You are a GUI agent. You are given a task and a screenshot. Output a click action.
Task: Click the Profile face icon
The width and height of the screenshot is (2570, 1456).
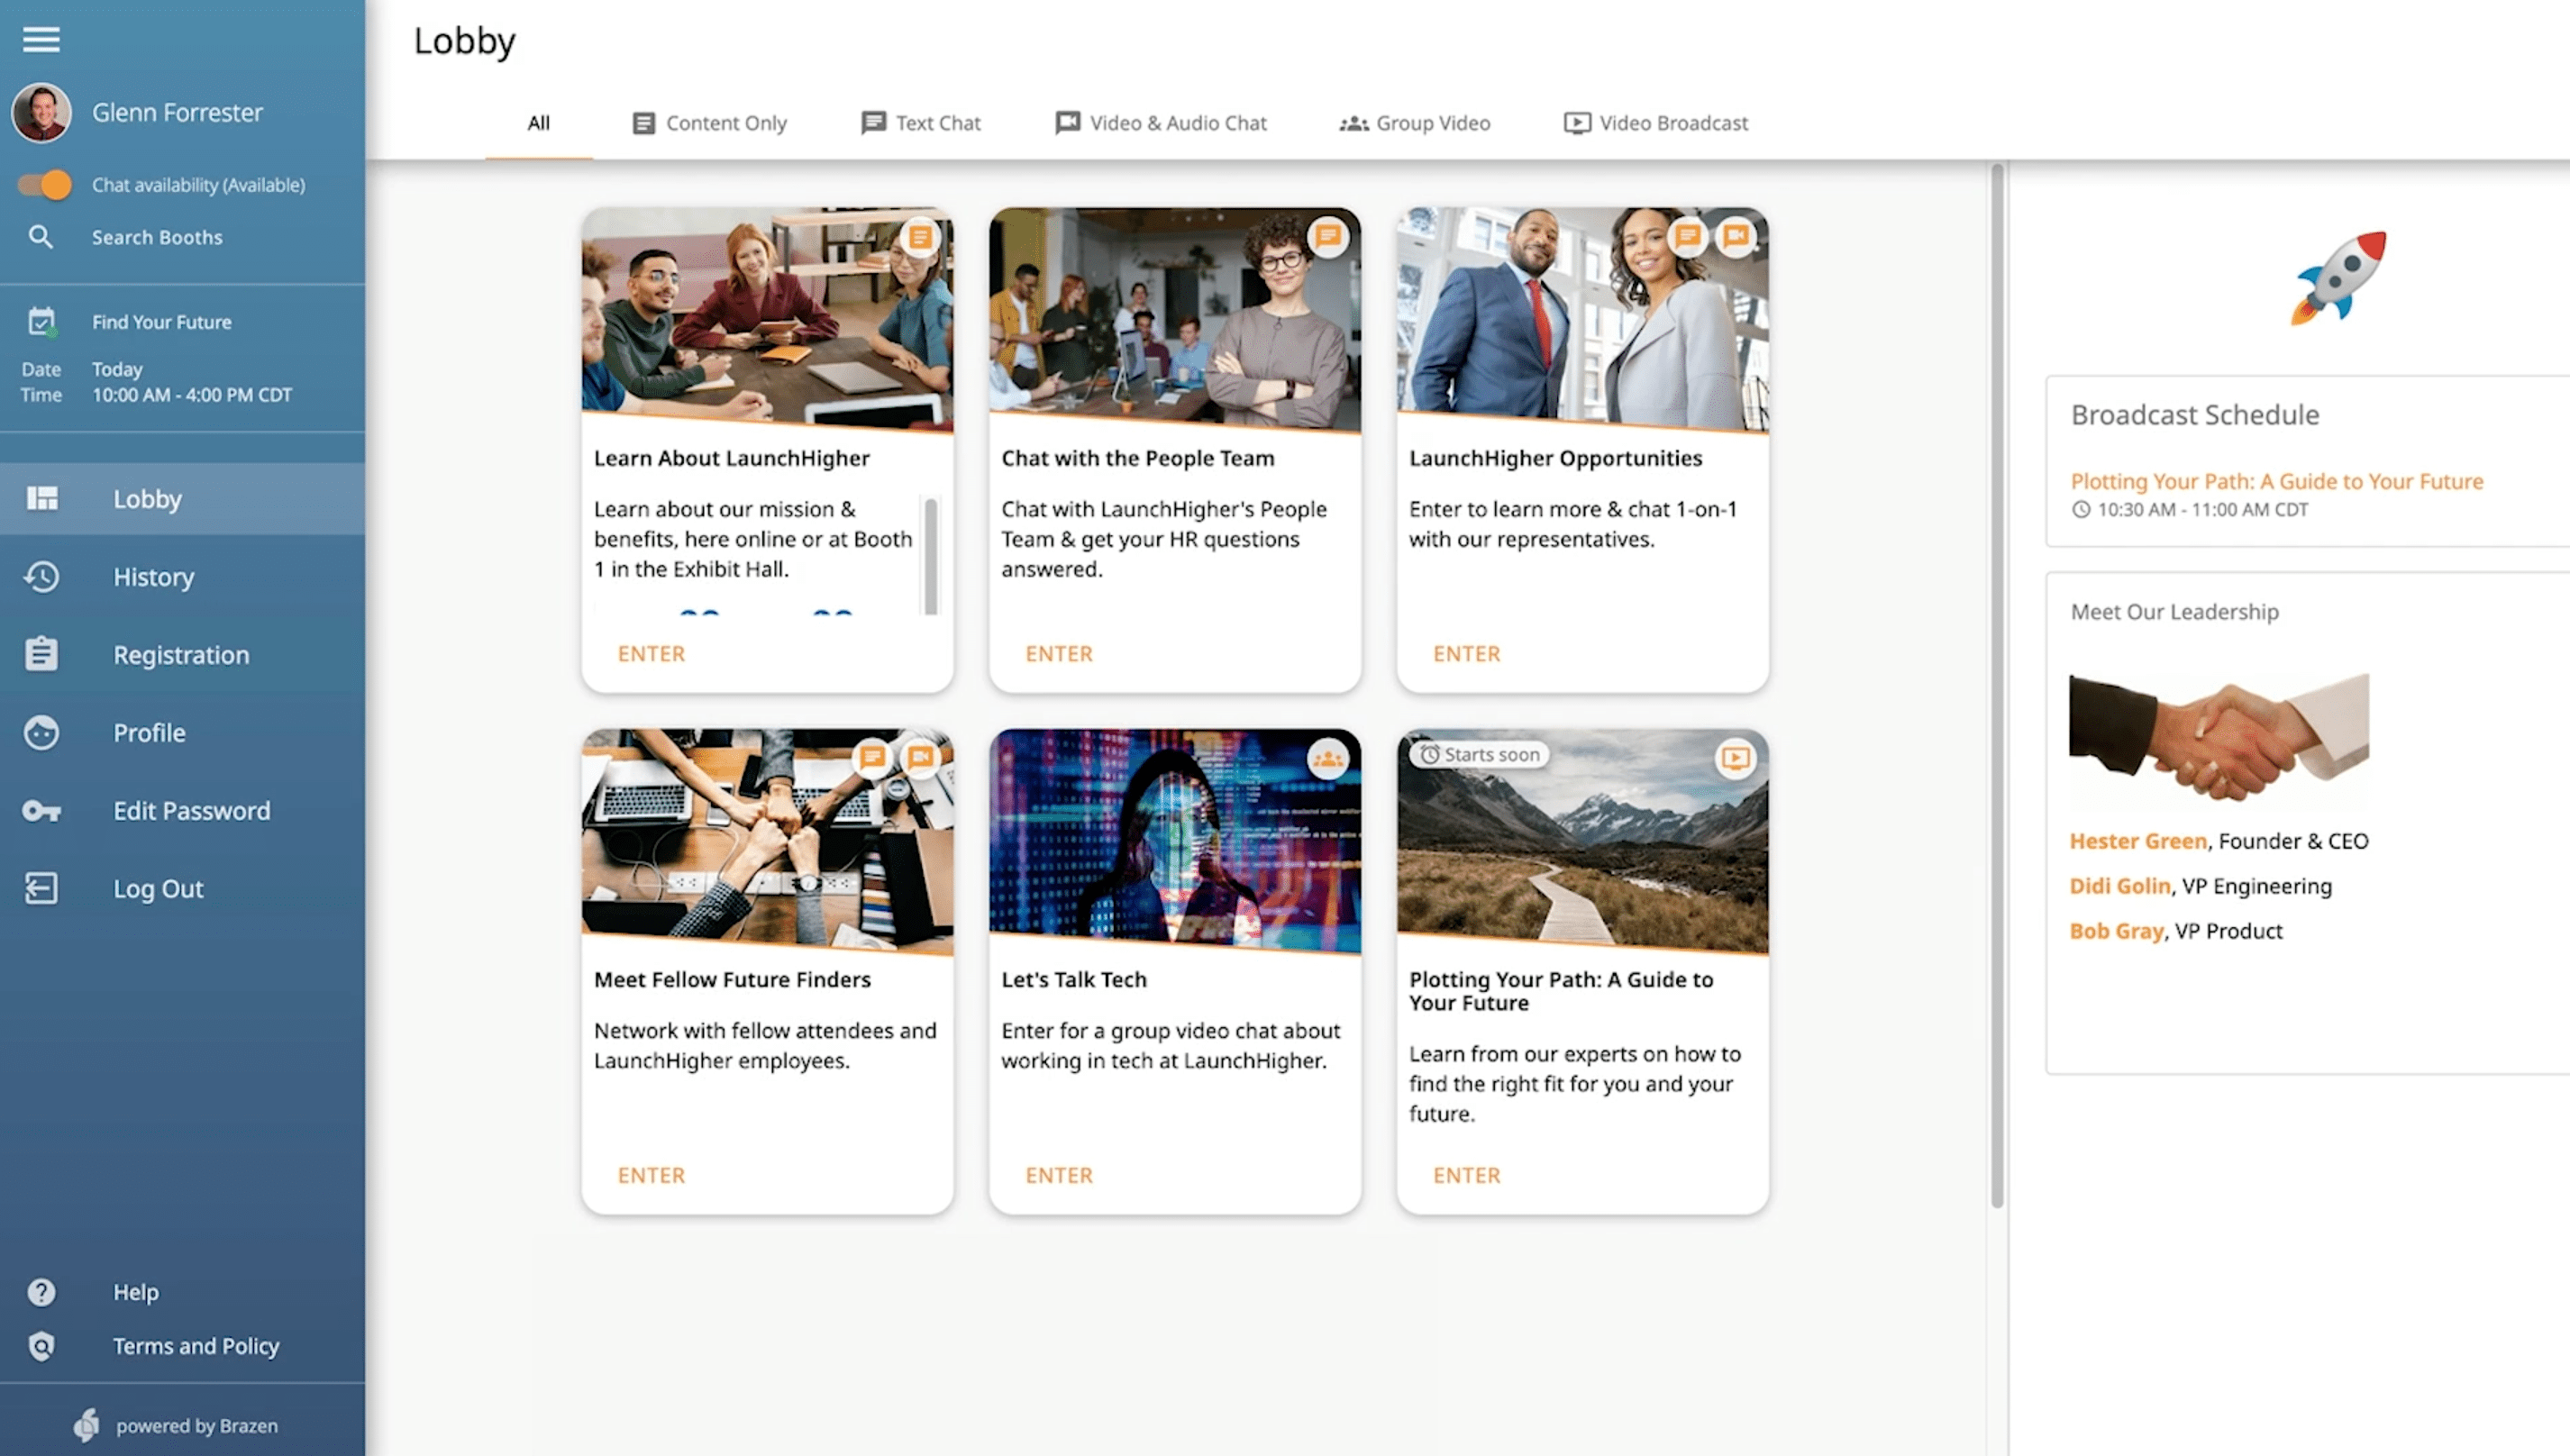[x=41, y=732]
